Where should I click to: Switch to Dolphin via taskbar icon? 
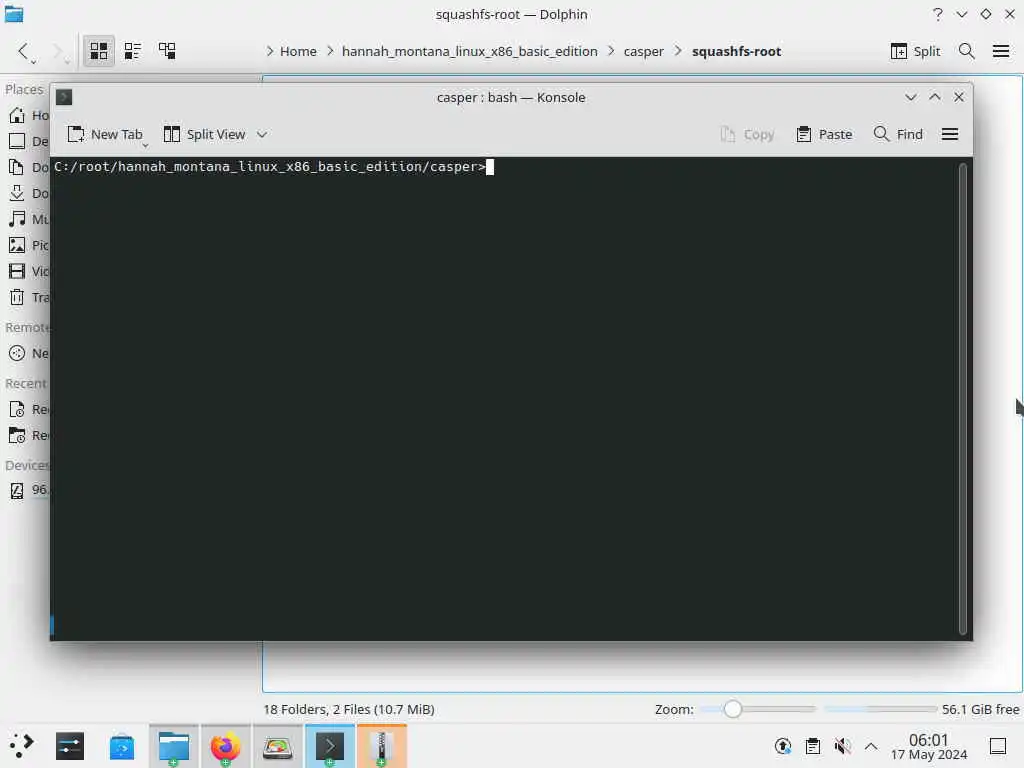174,746
